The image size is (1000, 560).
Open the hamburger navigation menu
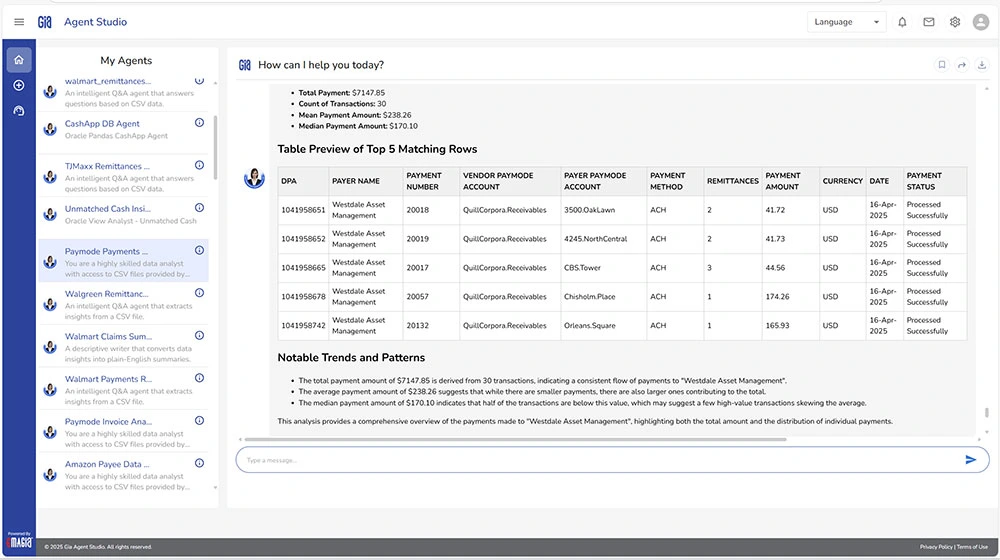[x=19, y=22]
